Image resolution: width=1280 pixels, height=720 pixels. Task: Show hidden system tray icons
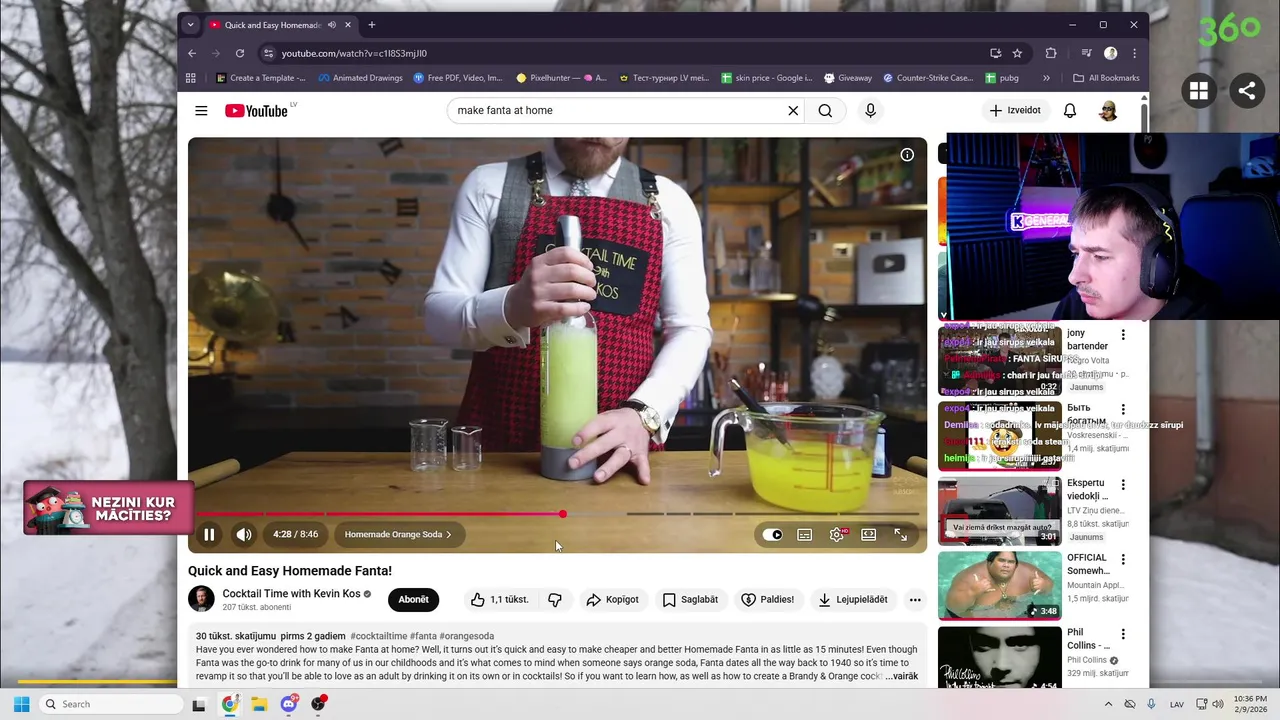(1106, 704)
